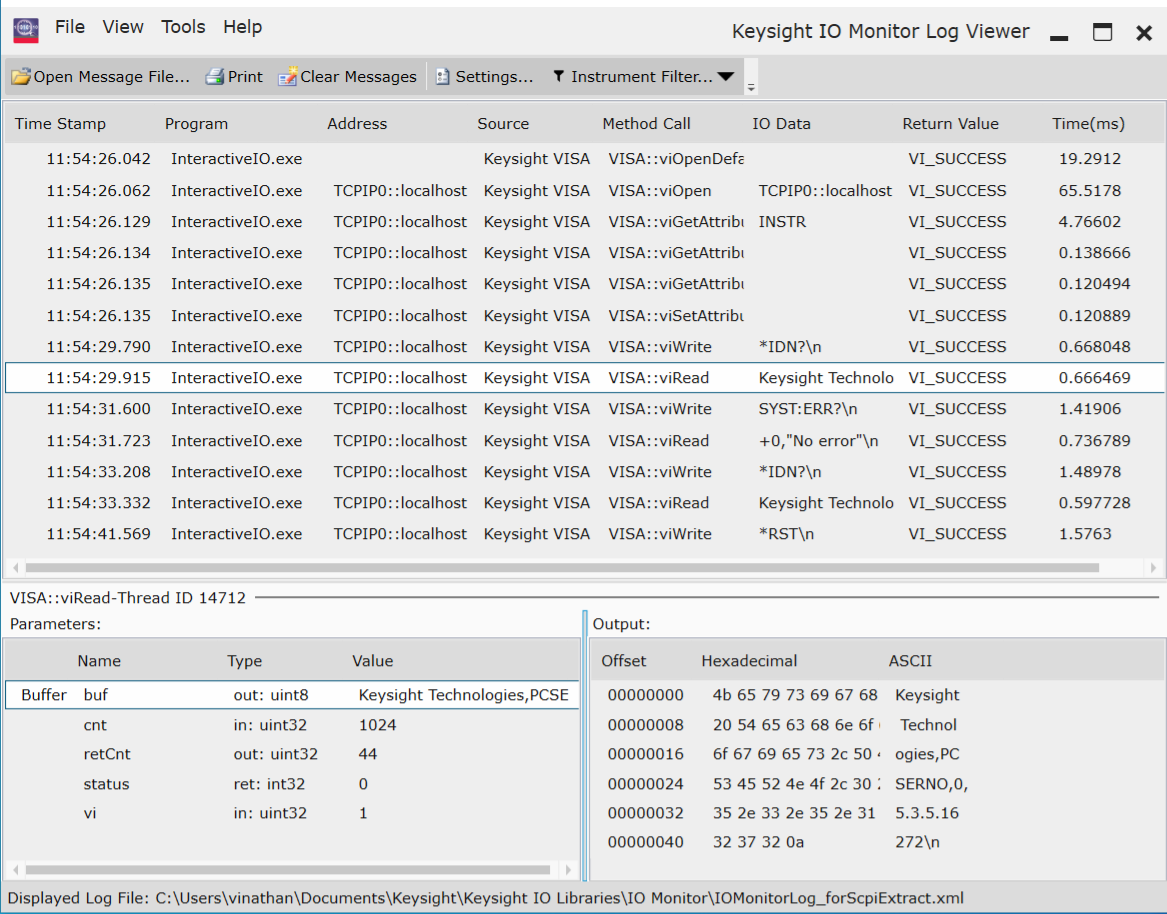Click the Instrument Filter funnel icon
The width and height of the screenshot is (1167, 914).
(x=558, y=77)
